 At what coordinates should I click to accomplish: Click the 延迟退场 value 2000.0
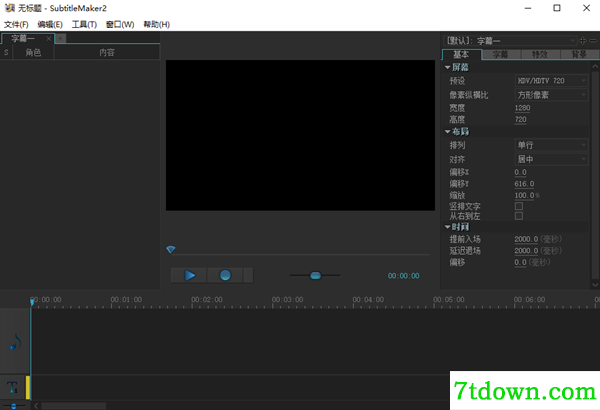click(x=526, y=251)
